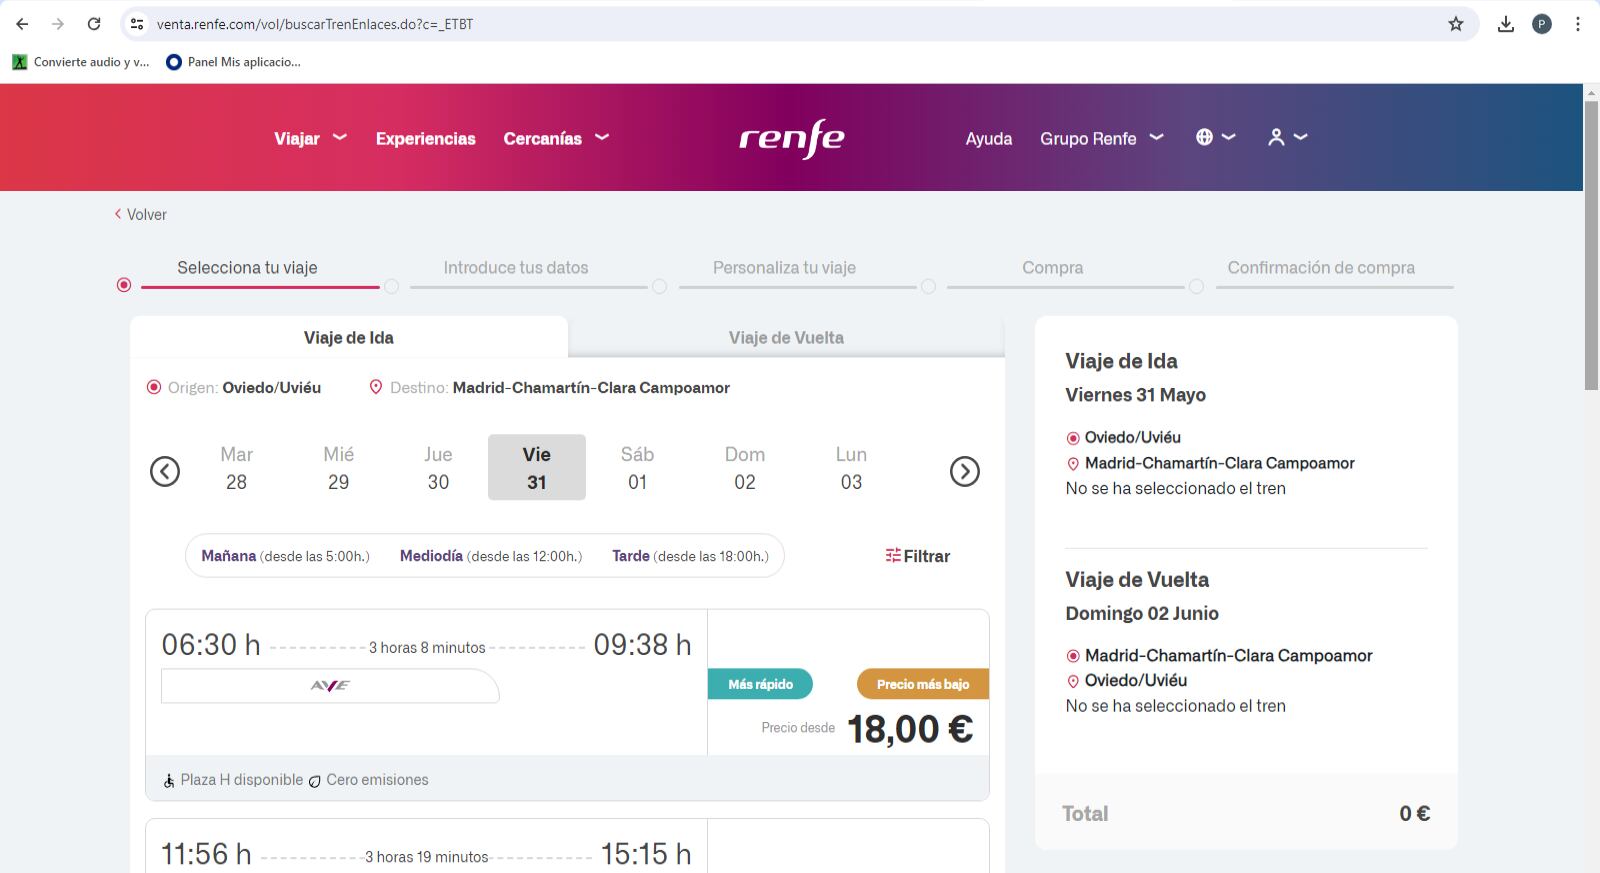Open site information icon in address bar
This screenshot has width=1600, height=873.
[x=137, y=24]
